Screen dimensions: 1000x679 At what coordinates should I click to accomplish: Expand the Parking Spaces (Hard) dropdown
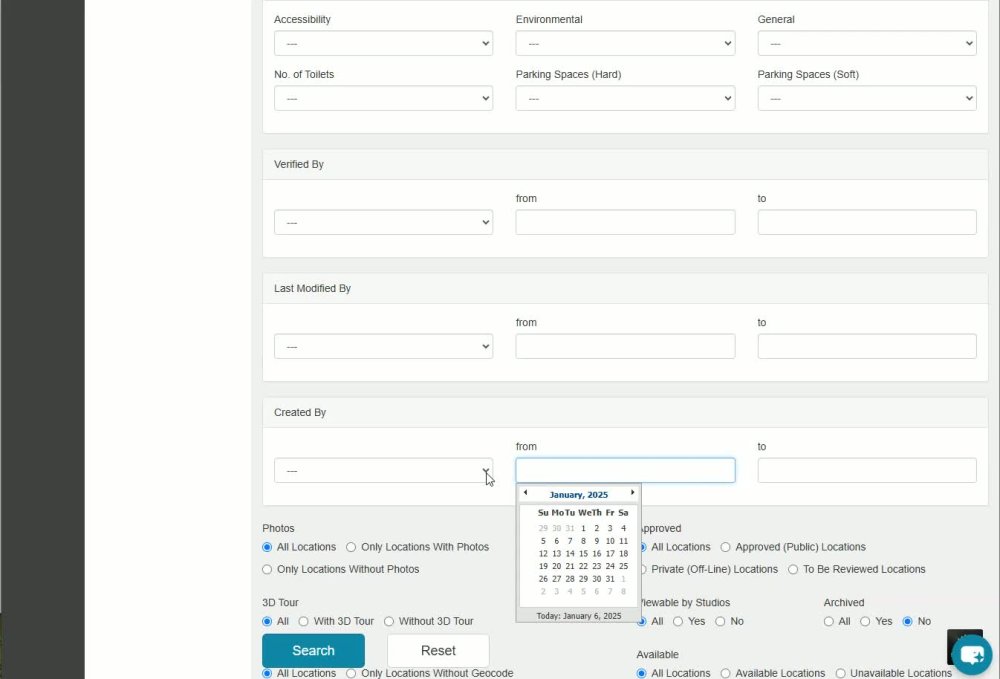625,98
